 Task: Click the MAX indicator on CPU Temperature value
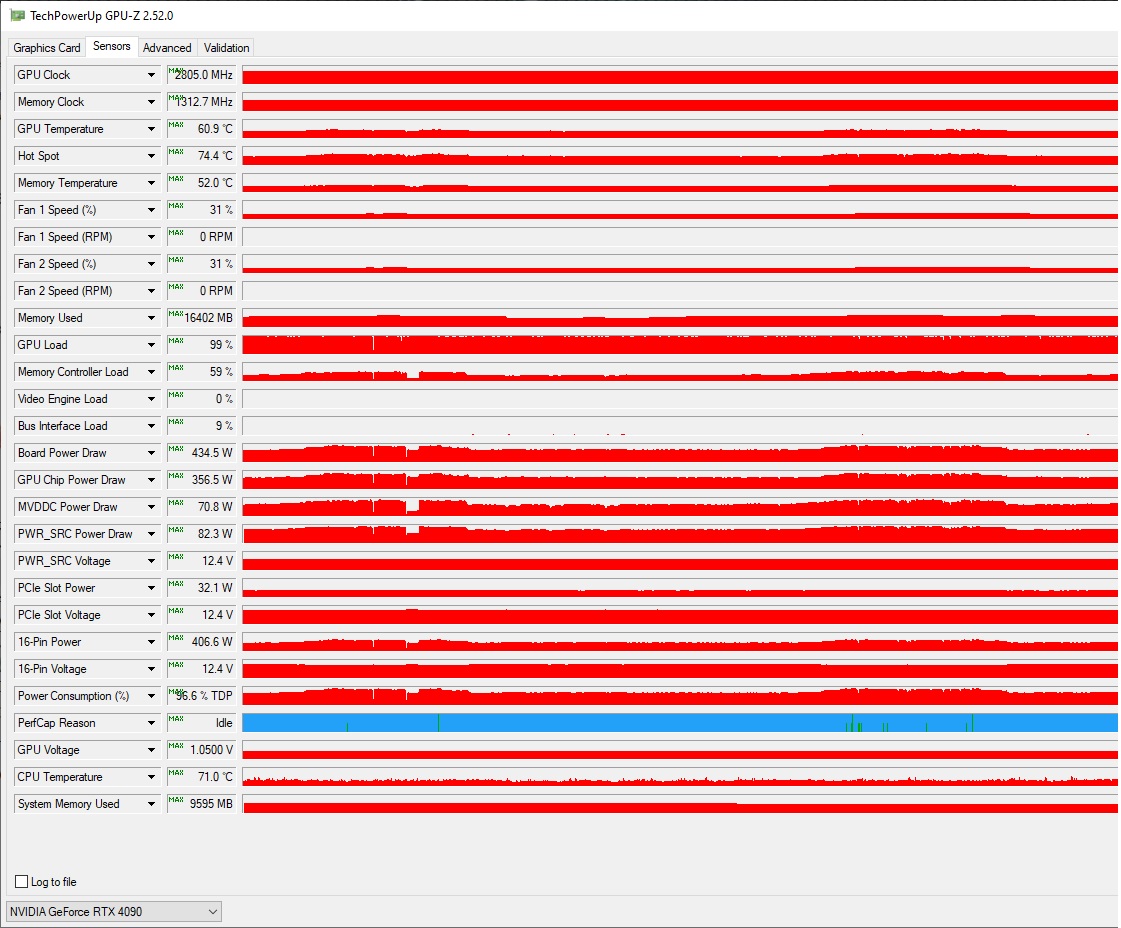click(176, 772)
